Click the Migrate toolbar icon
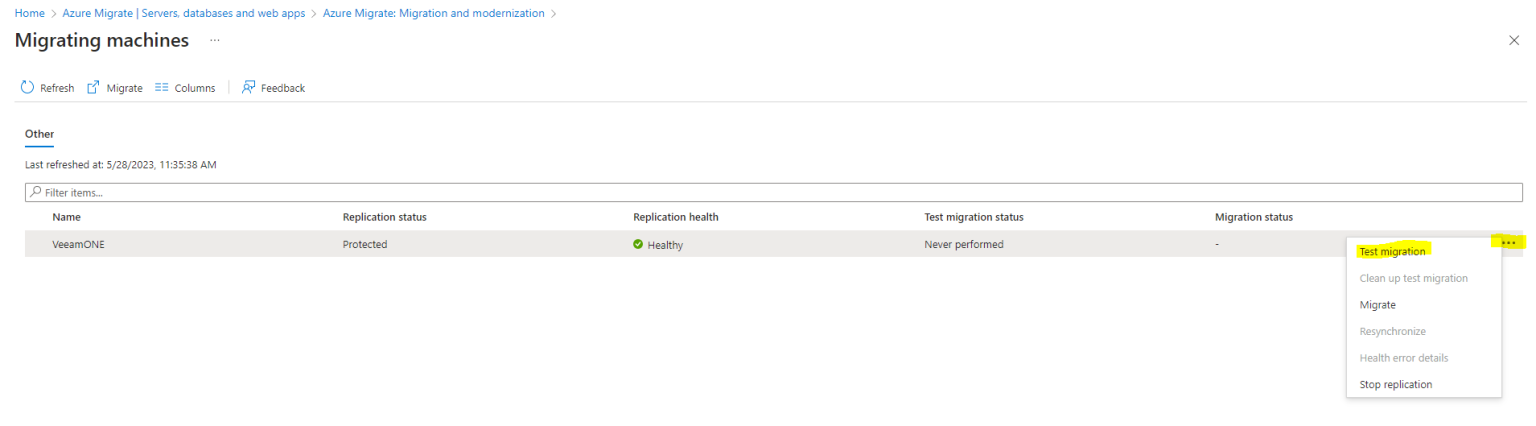Viewport: 1536px width, 426px height. coord(93,88)
